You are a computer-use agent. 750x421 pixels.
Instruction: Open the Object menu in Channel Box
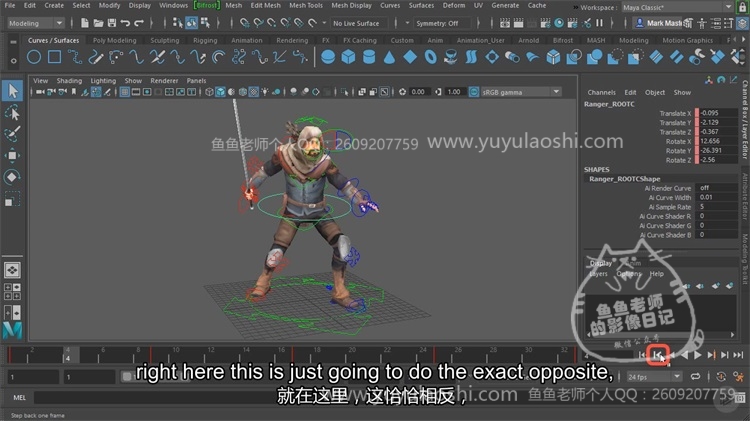655,92
